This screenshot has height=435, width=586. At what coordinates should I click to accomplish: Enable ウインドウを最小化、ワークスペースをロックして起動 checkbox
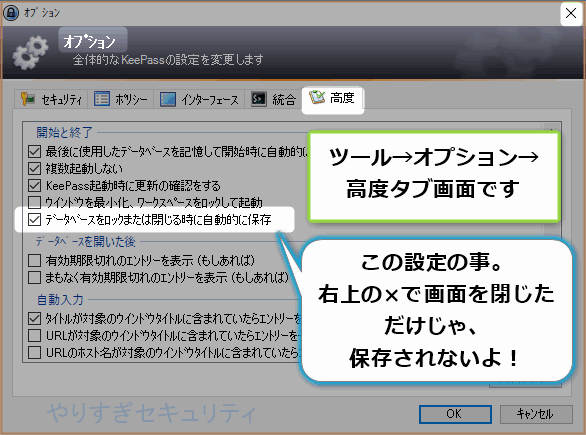[x=34, y=202]
